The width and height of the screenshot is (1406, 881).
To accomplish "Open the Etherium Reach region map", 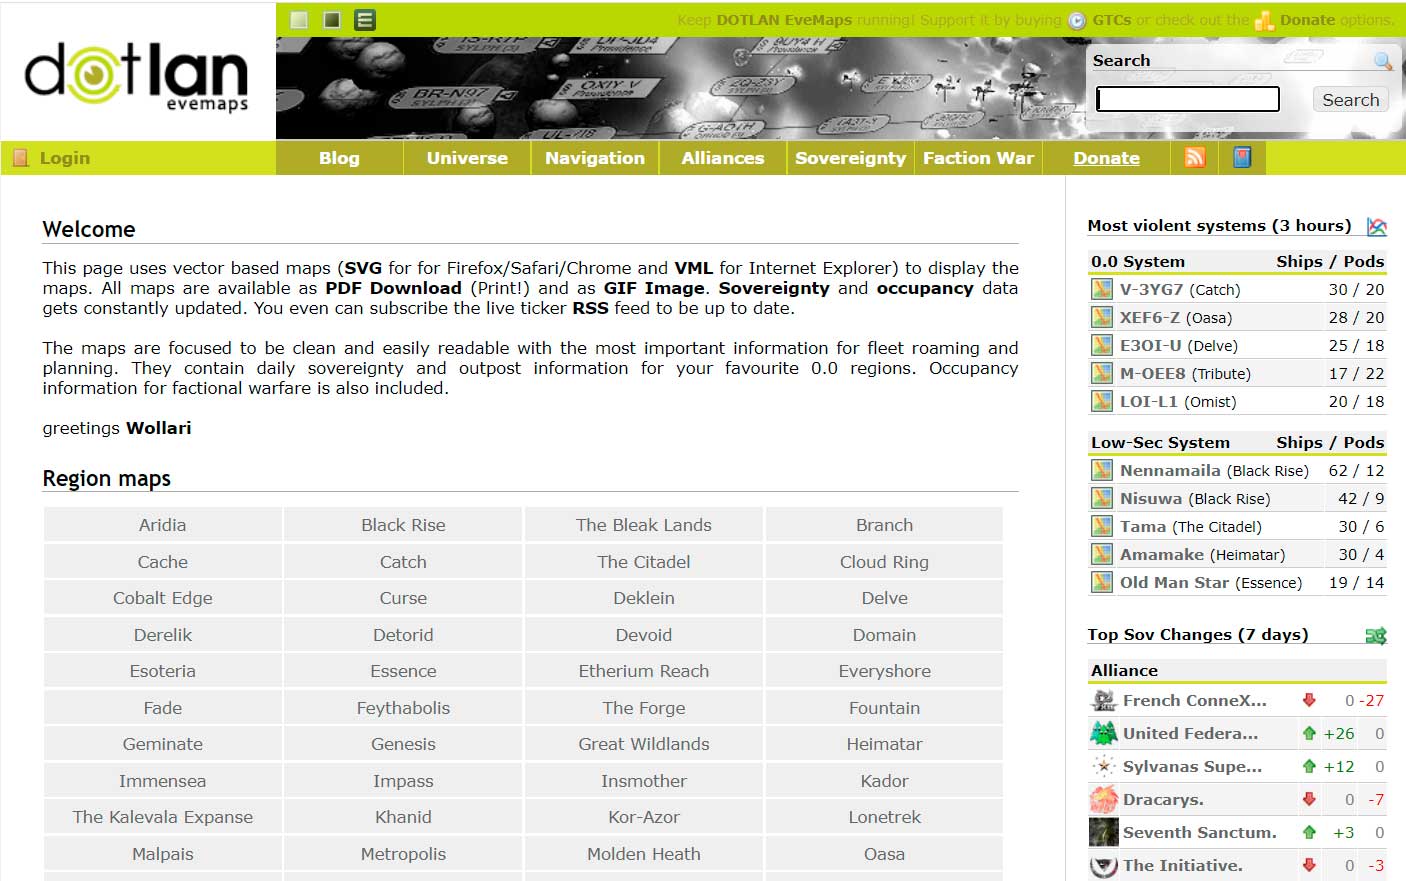I will click(x=644, y=671).
